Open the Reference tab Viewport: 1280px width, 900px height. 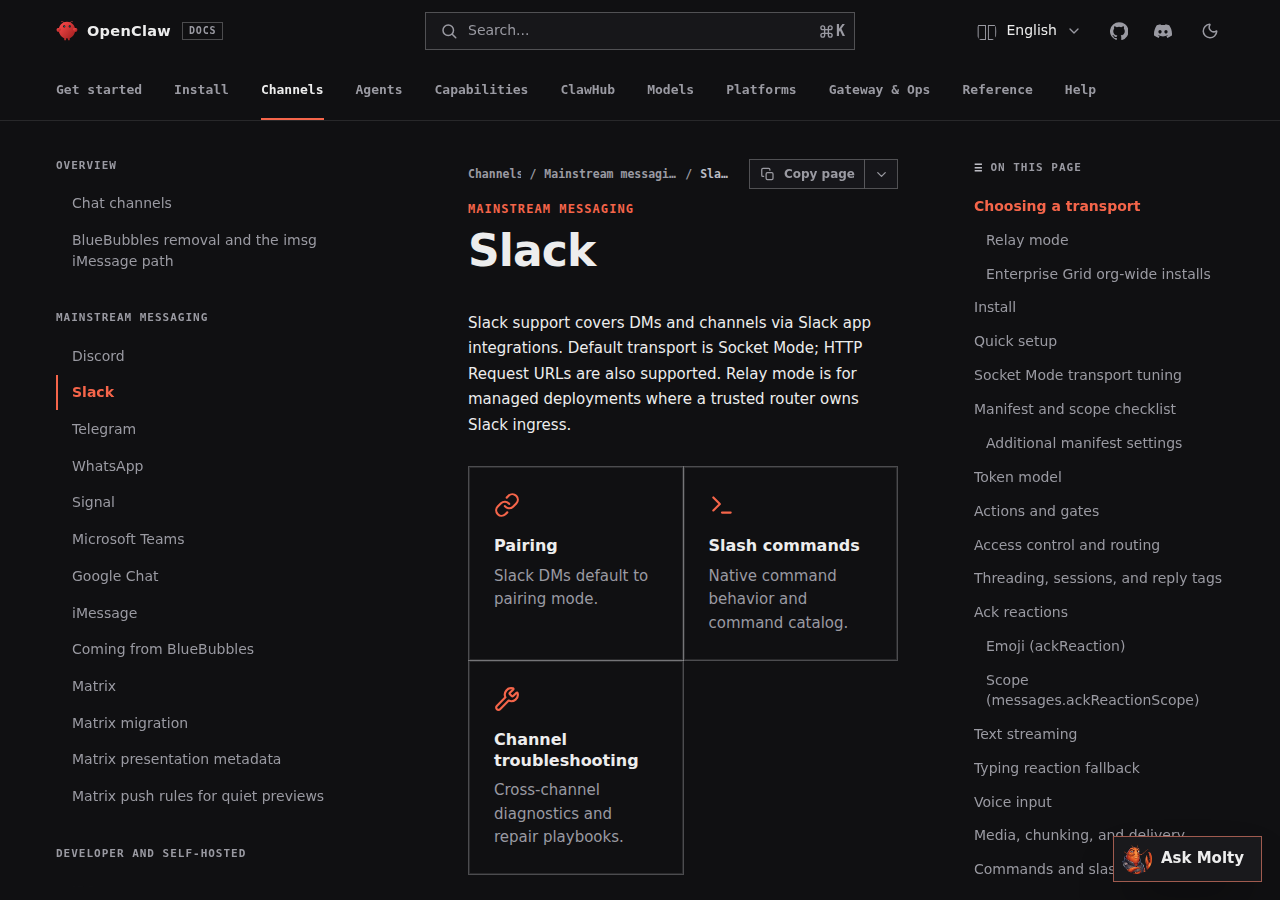997,90
